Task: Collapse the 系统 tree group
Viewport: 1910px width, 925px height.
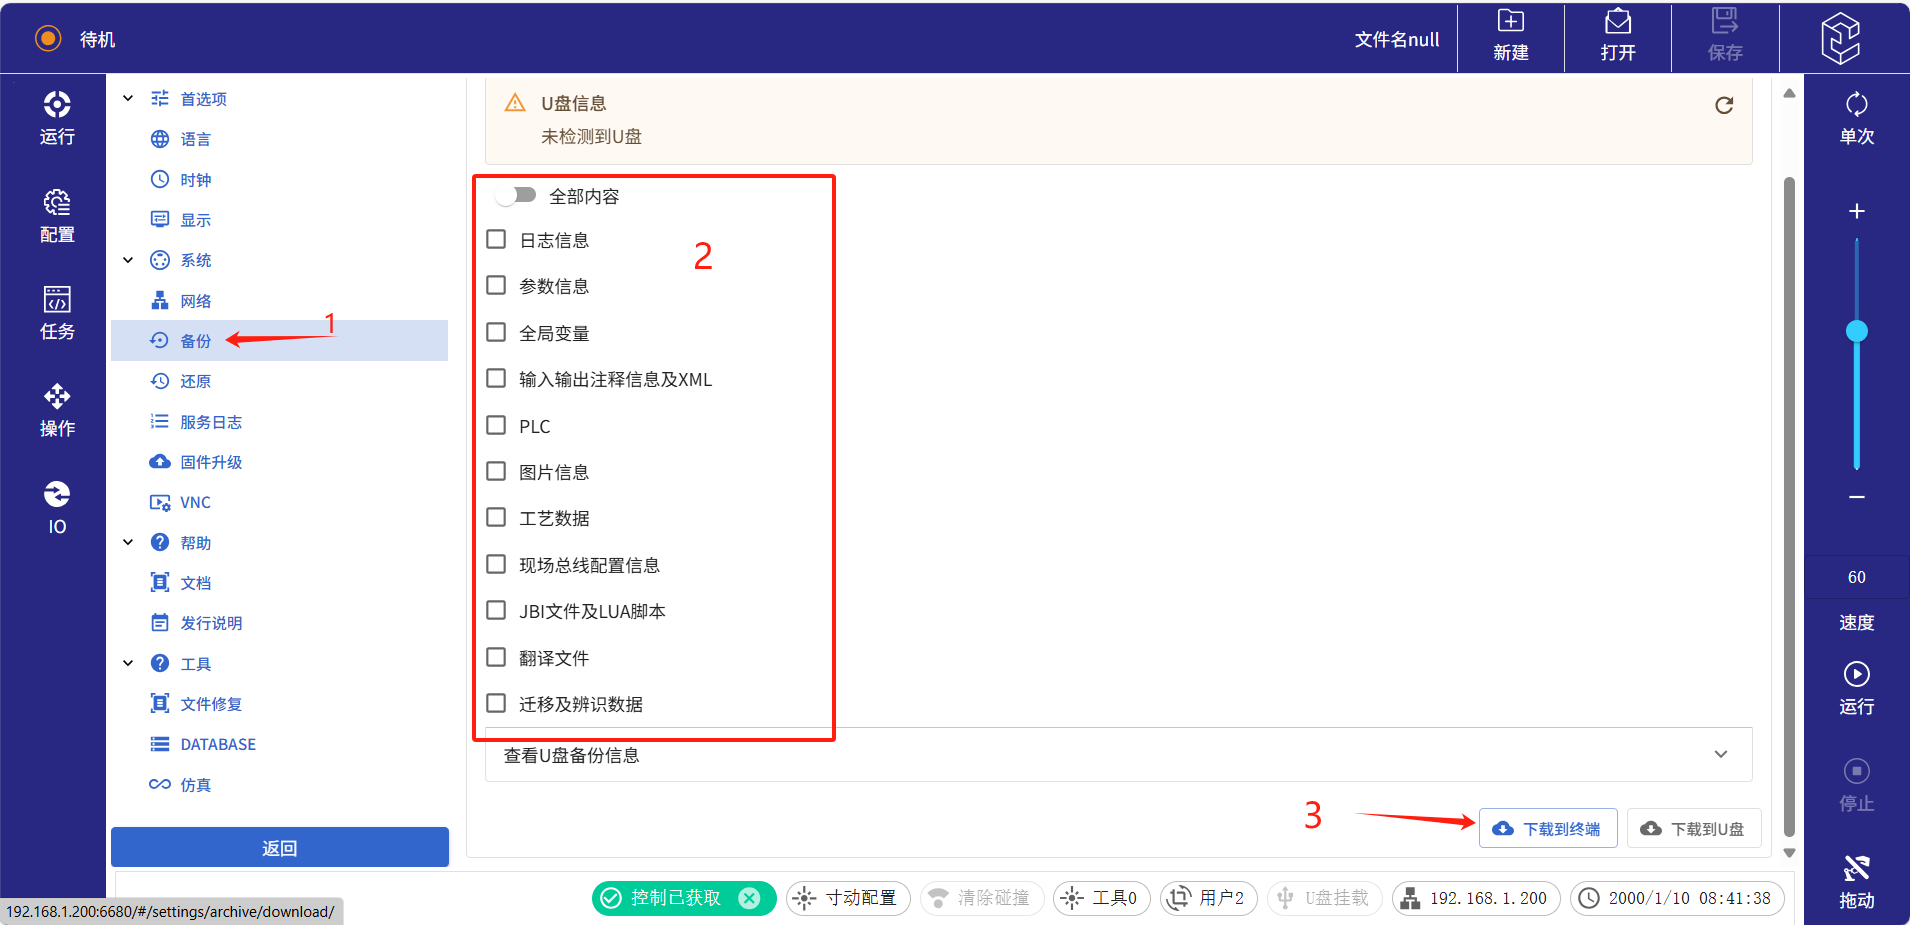Action: 128,260
